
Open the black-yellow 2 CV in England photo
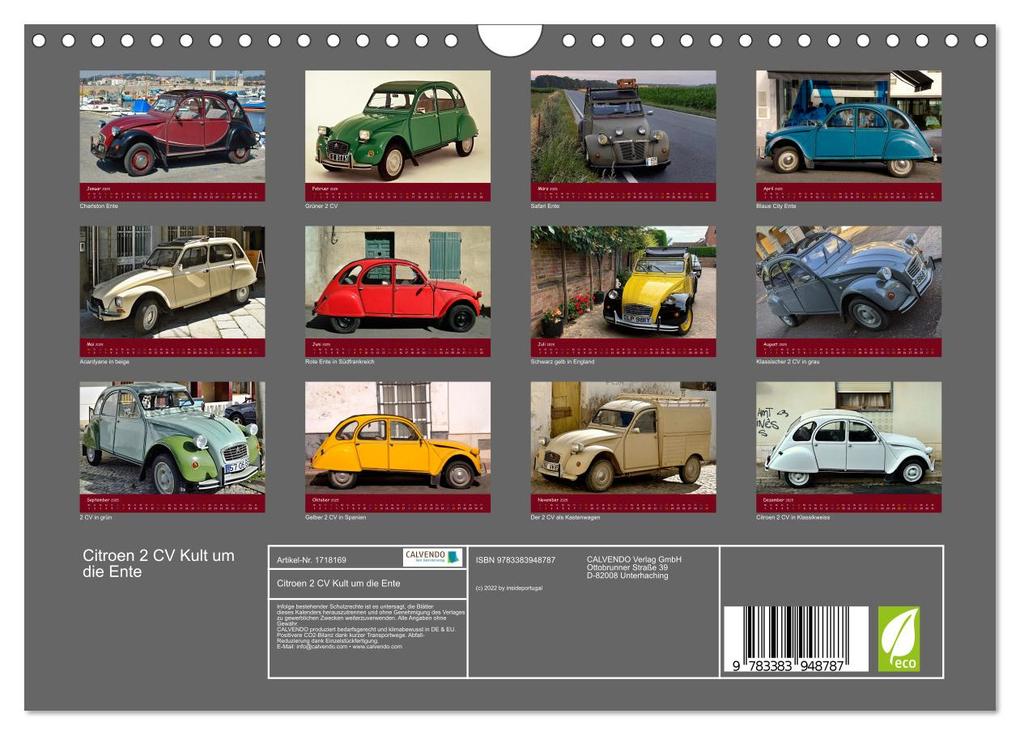pyautogui.click(x=623, y=282)
